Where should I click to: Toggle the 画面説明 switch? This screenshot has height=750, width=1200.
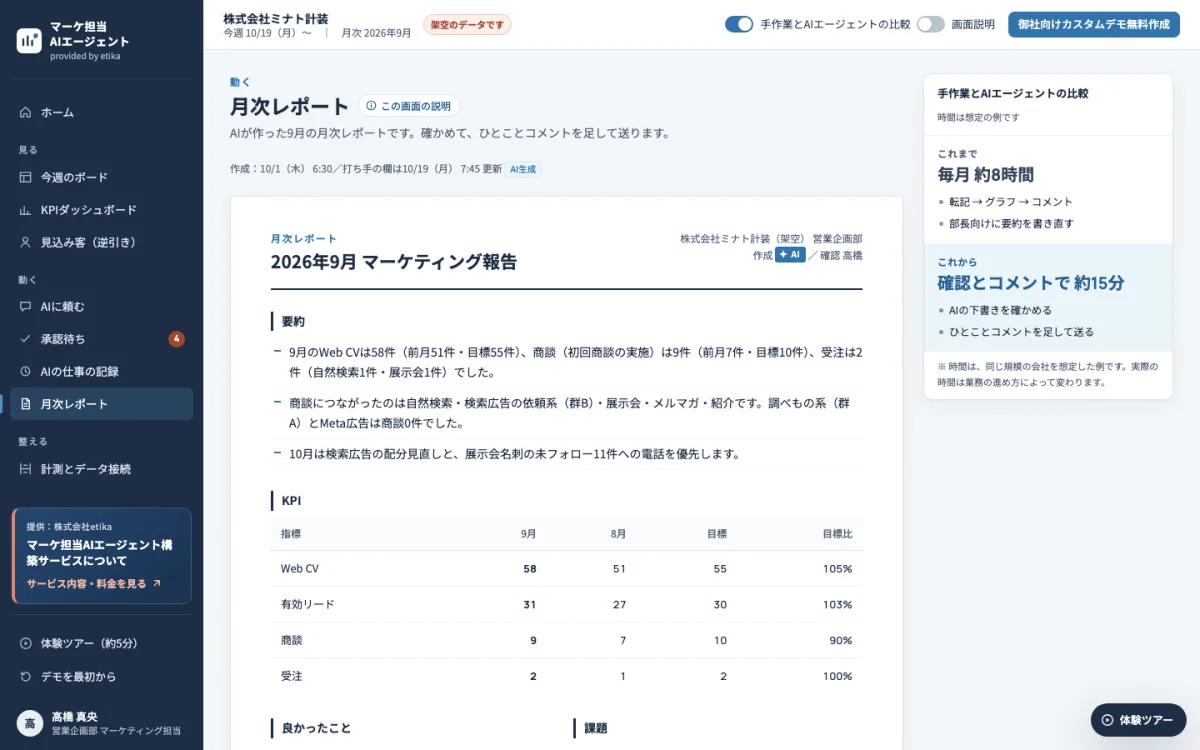(931, 24)
